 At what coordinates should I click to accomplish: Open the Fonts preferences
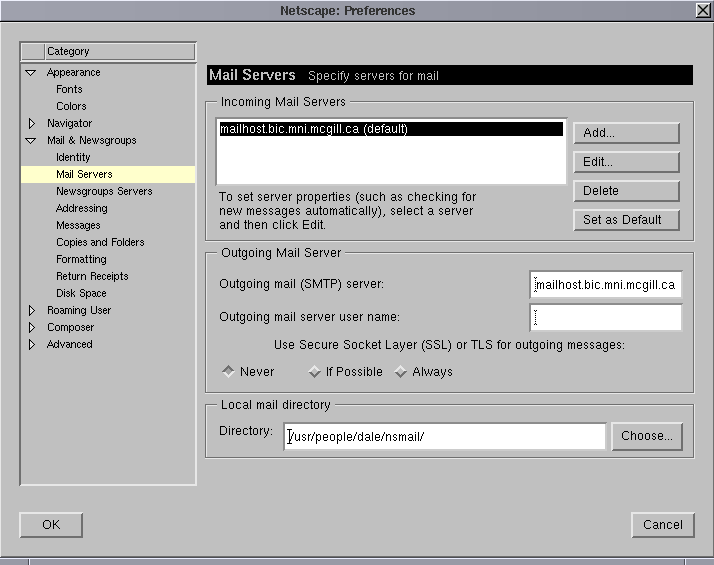tap(69, 89)
